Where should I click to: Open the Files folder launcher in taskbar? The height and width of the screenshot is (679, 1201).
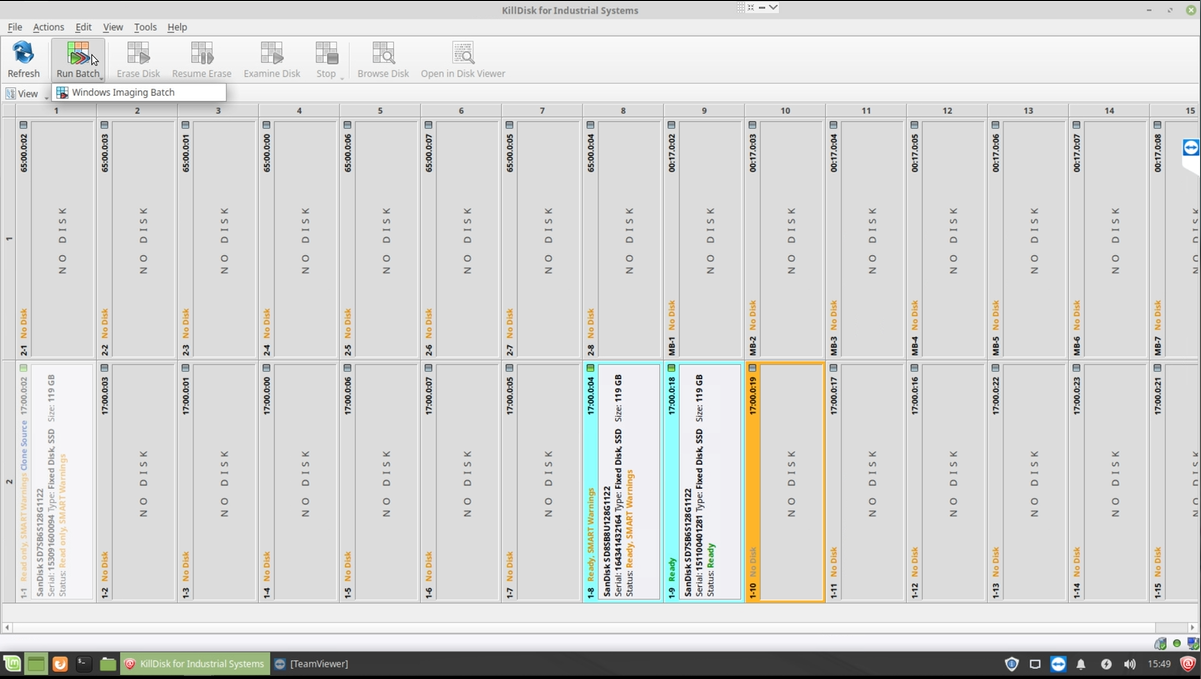[108, 664]
